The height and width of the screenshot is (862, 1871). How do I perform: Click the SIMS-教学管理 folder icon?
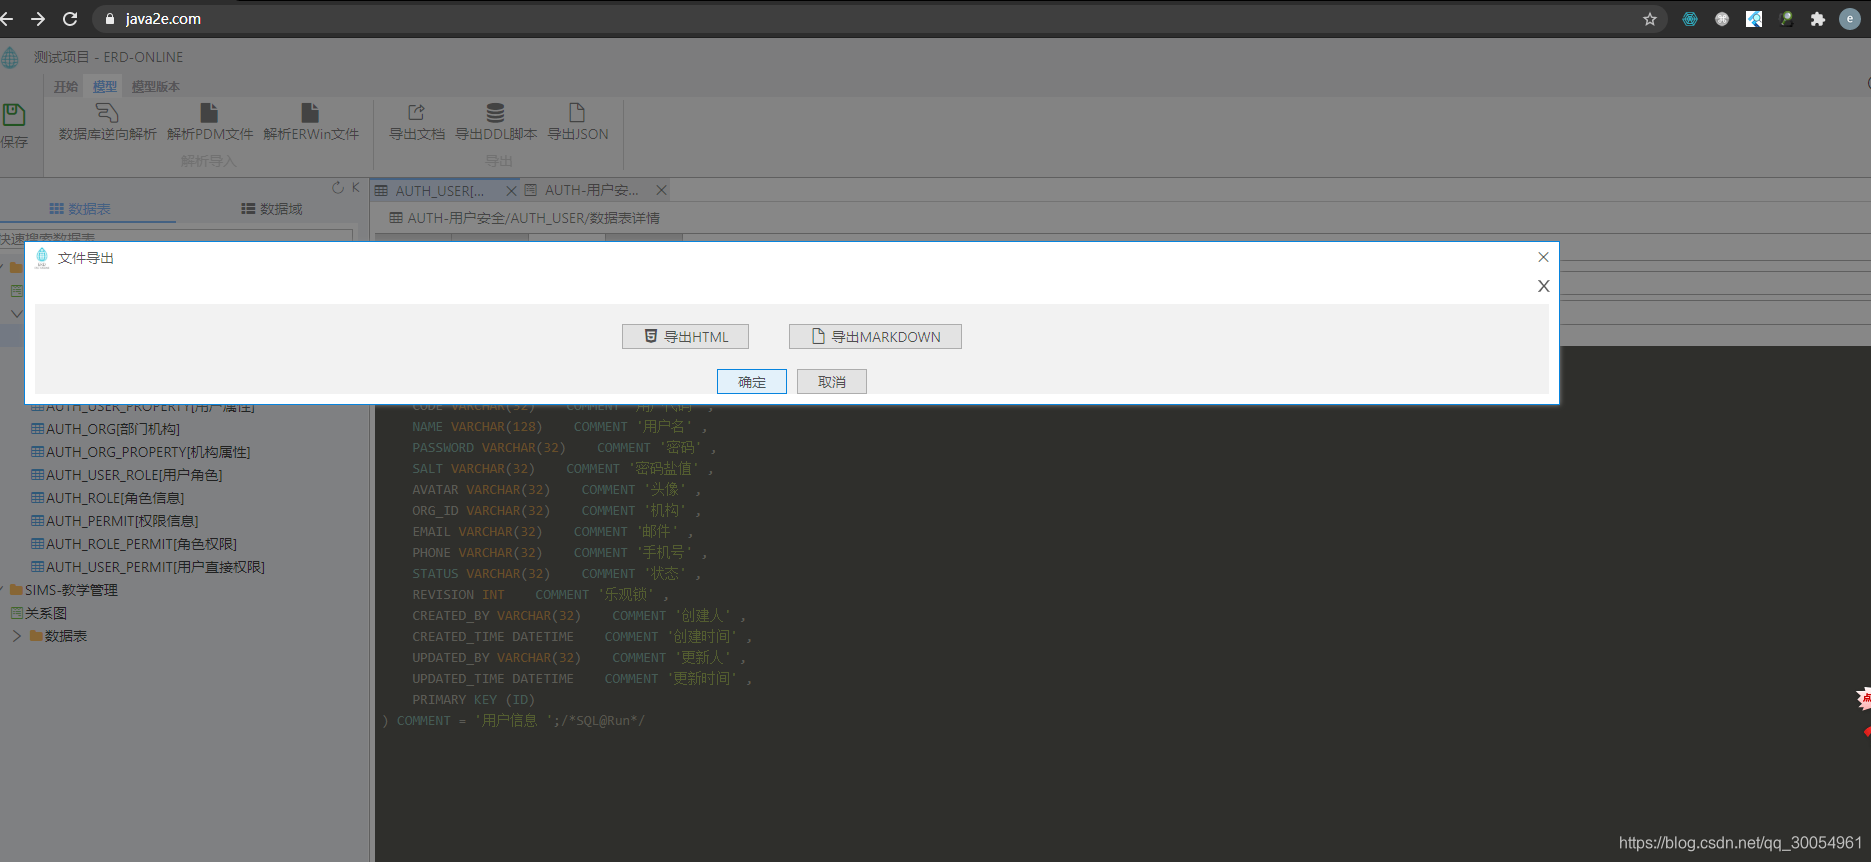[x=16, y=590]
